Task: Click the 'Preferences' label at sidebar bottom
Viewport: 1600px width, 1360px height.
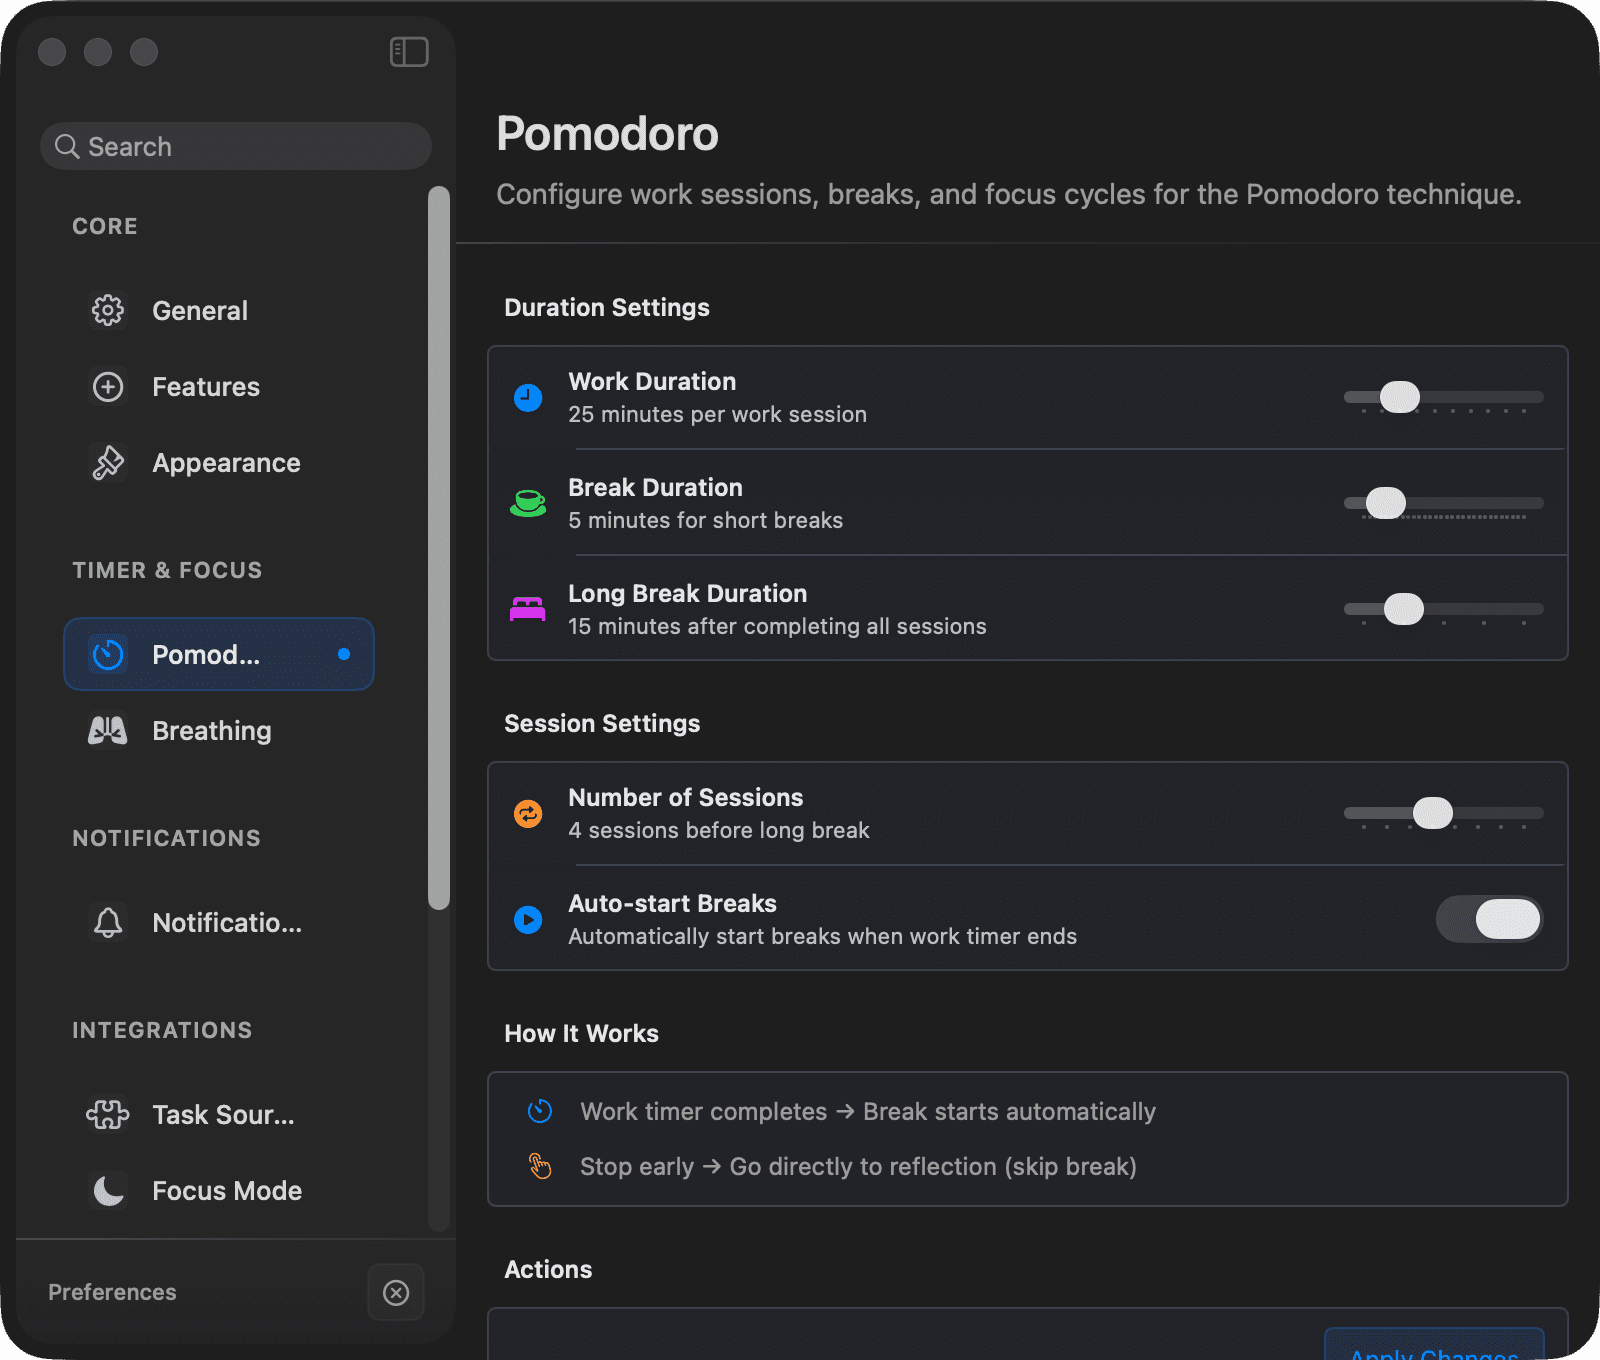Action: pos(112,1292)
